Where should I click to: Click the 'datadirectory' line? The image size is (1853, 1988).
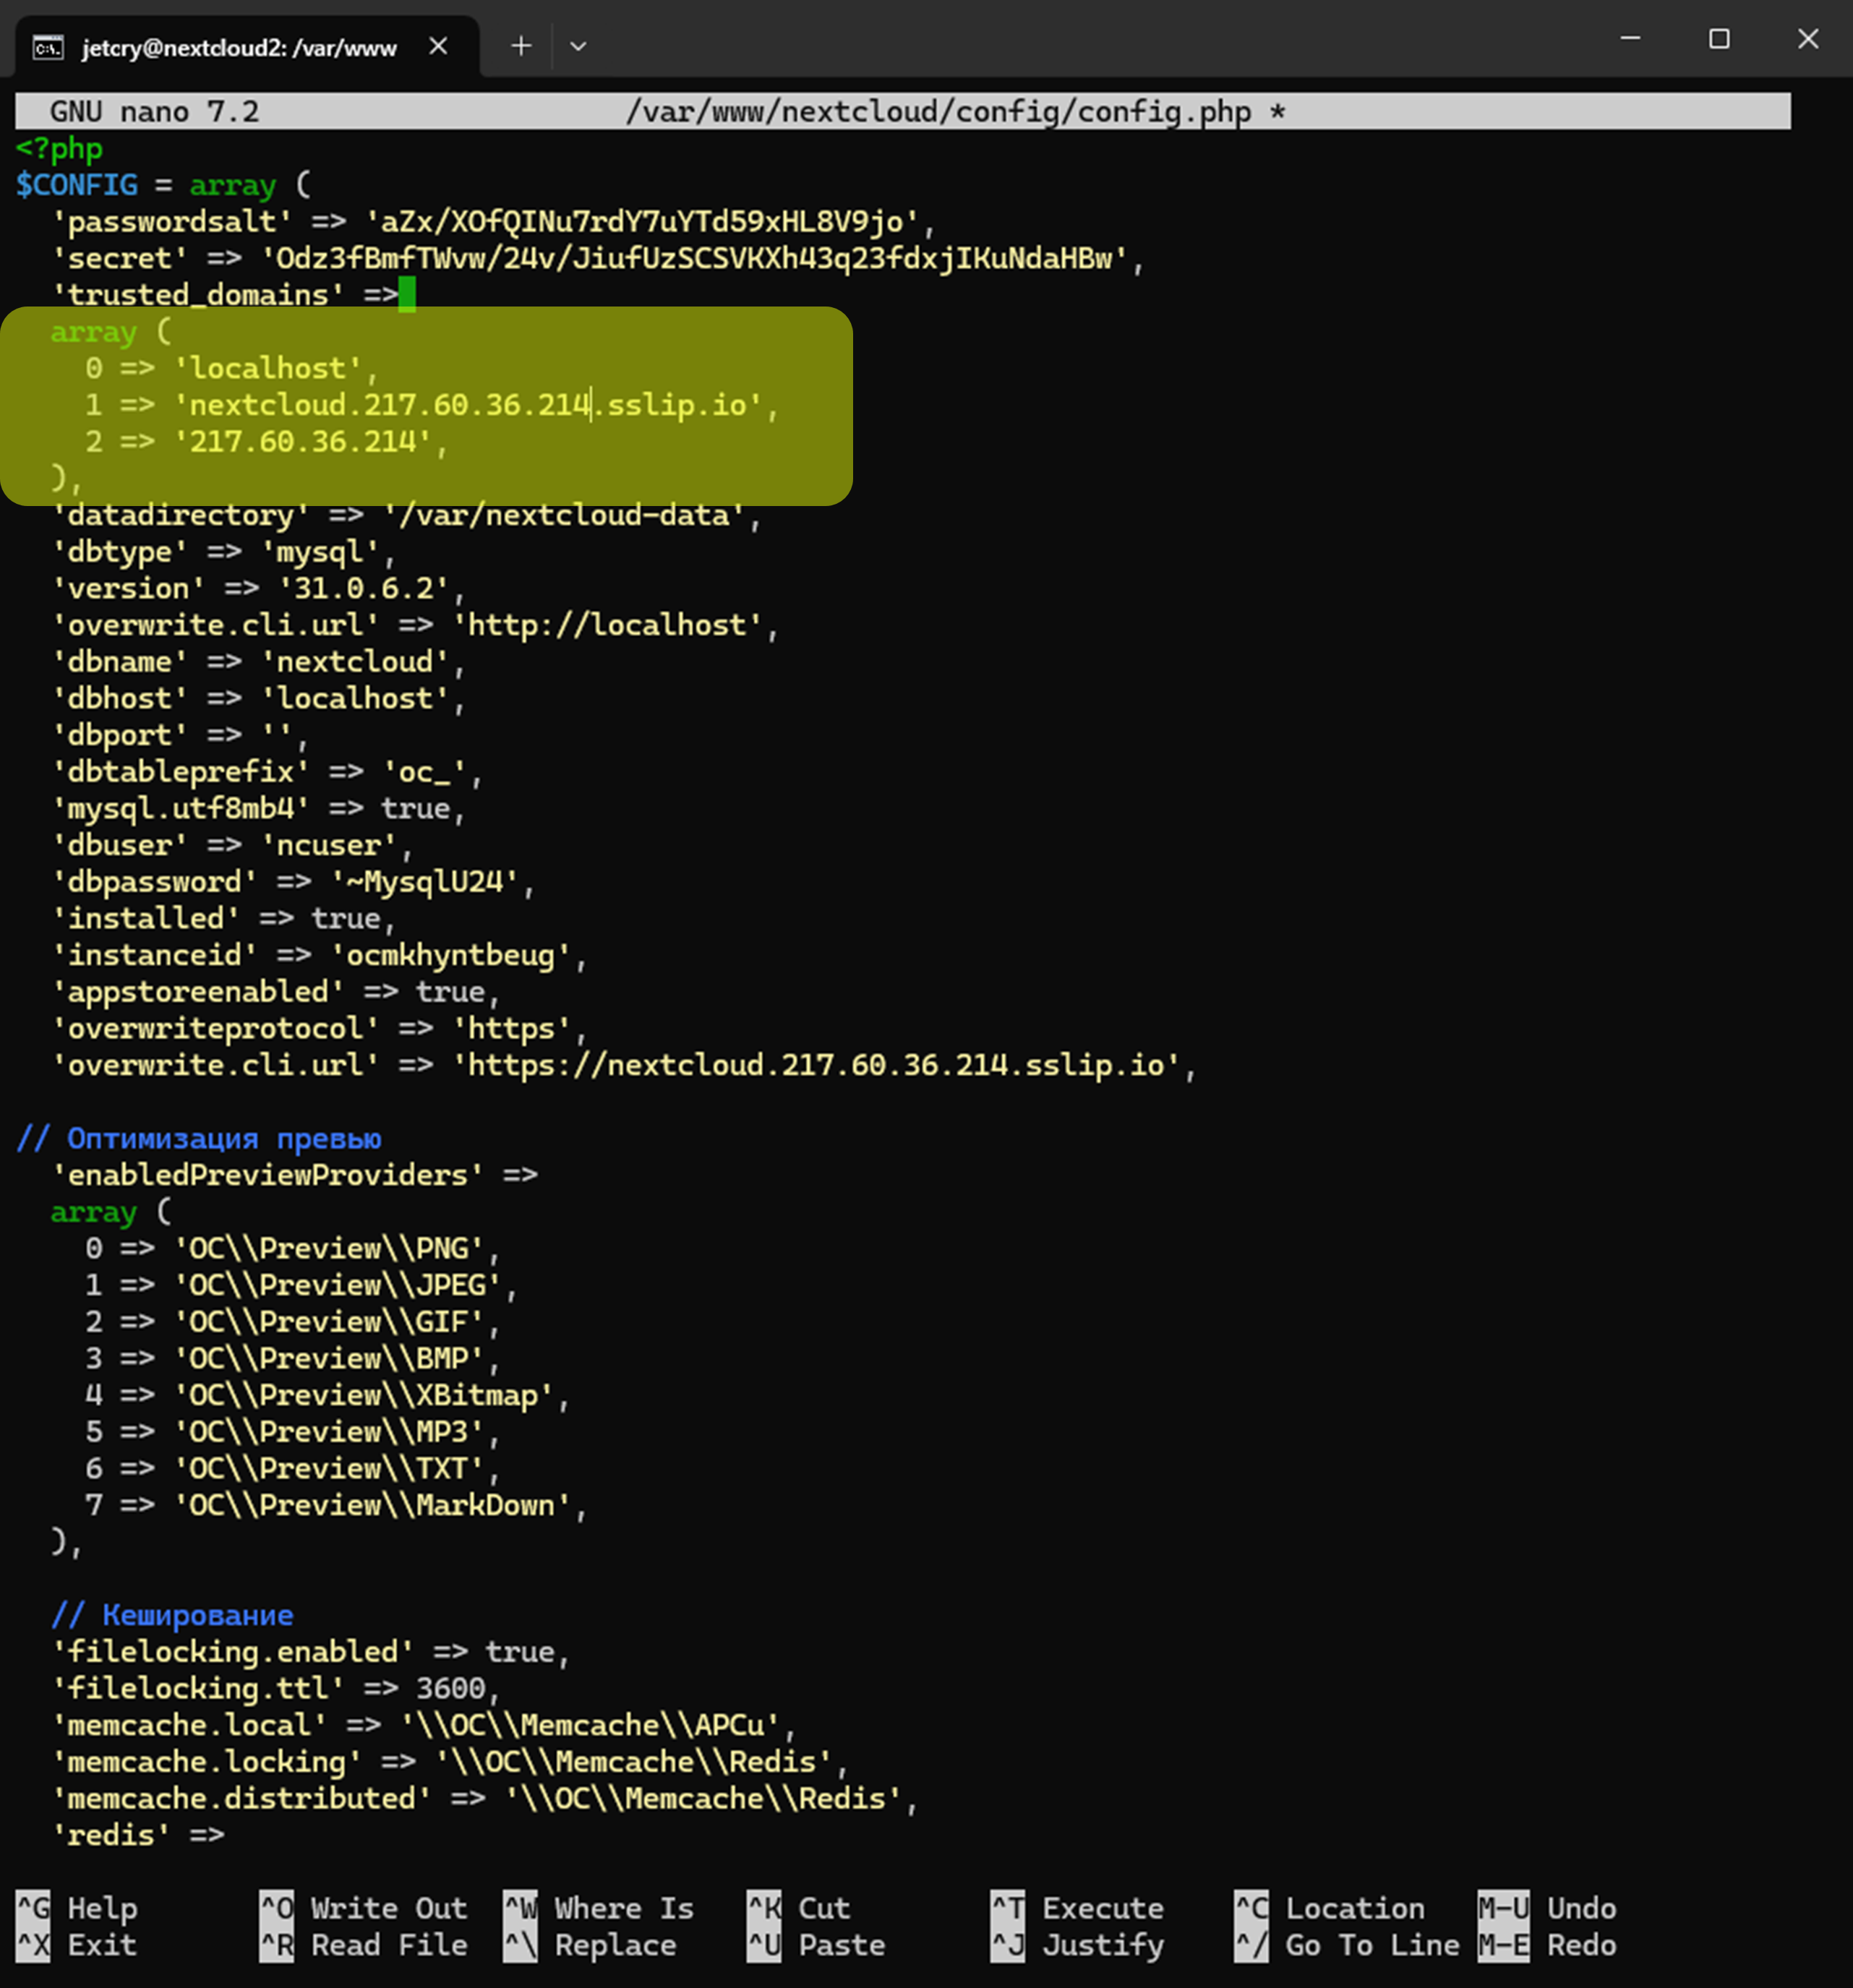[x=406, y=515]
